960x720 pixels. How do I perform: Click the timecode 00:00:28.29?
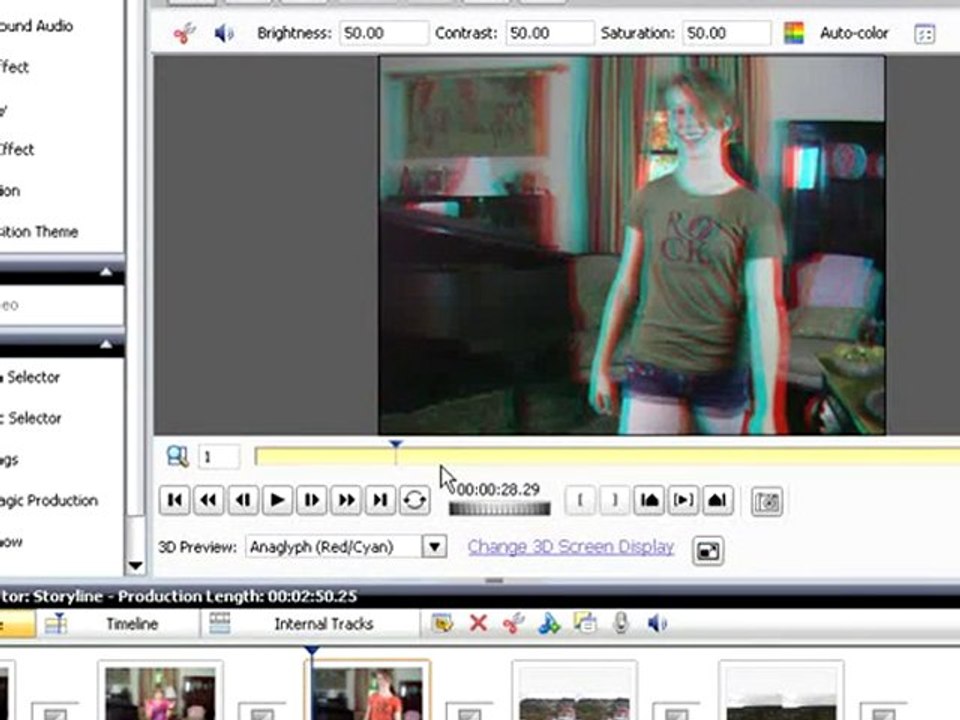click(x=498, y=489)
